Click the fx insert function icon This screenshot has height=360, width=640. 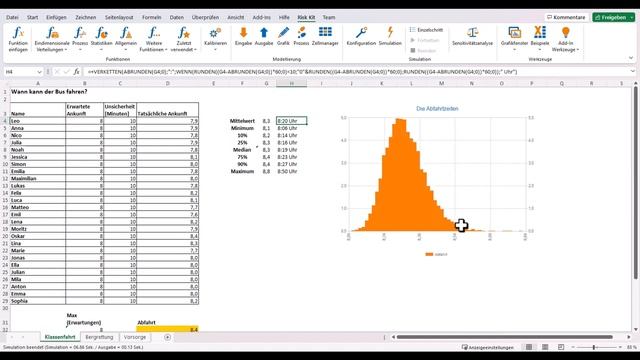pyautogui.click(x=76, y=71)
